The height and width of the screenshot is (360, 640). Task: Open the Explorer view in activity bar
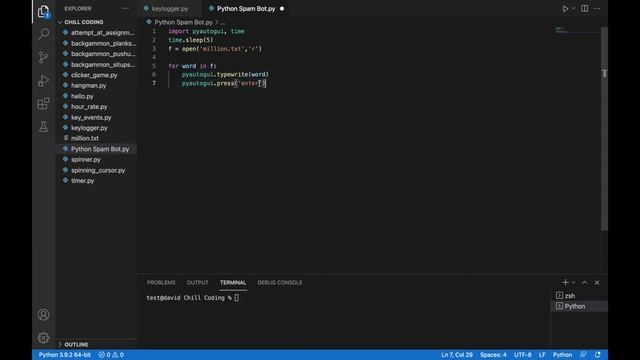coord(44,12)
